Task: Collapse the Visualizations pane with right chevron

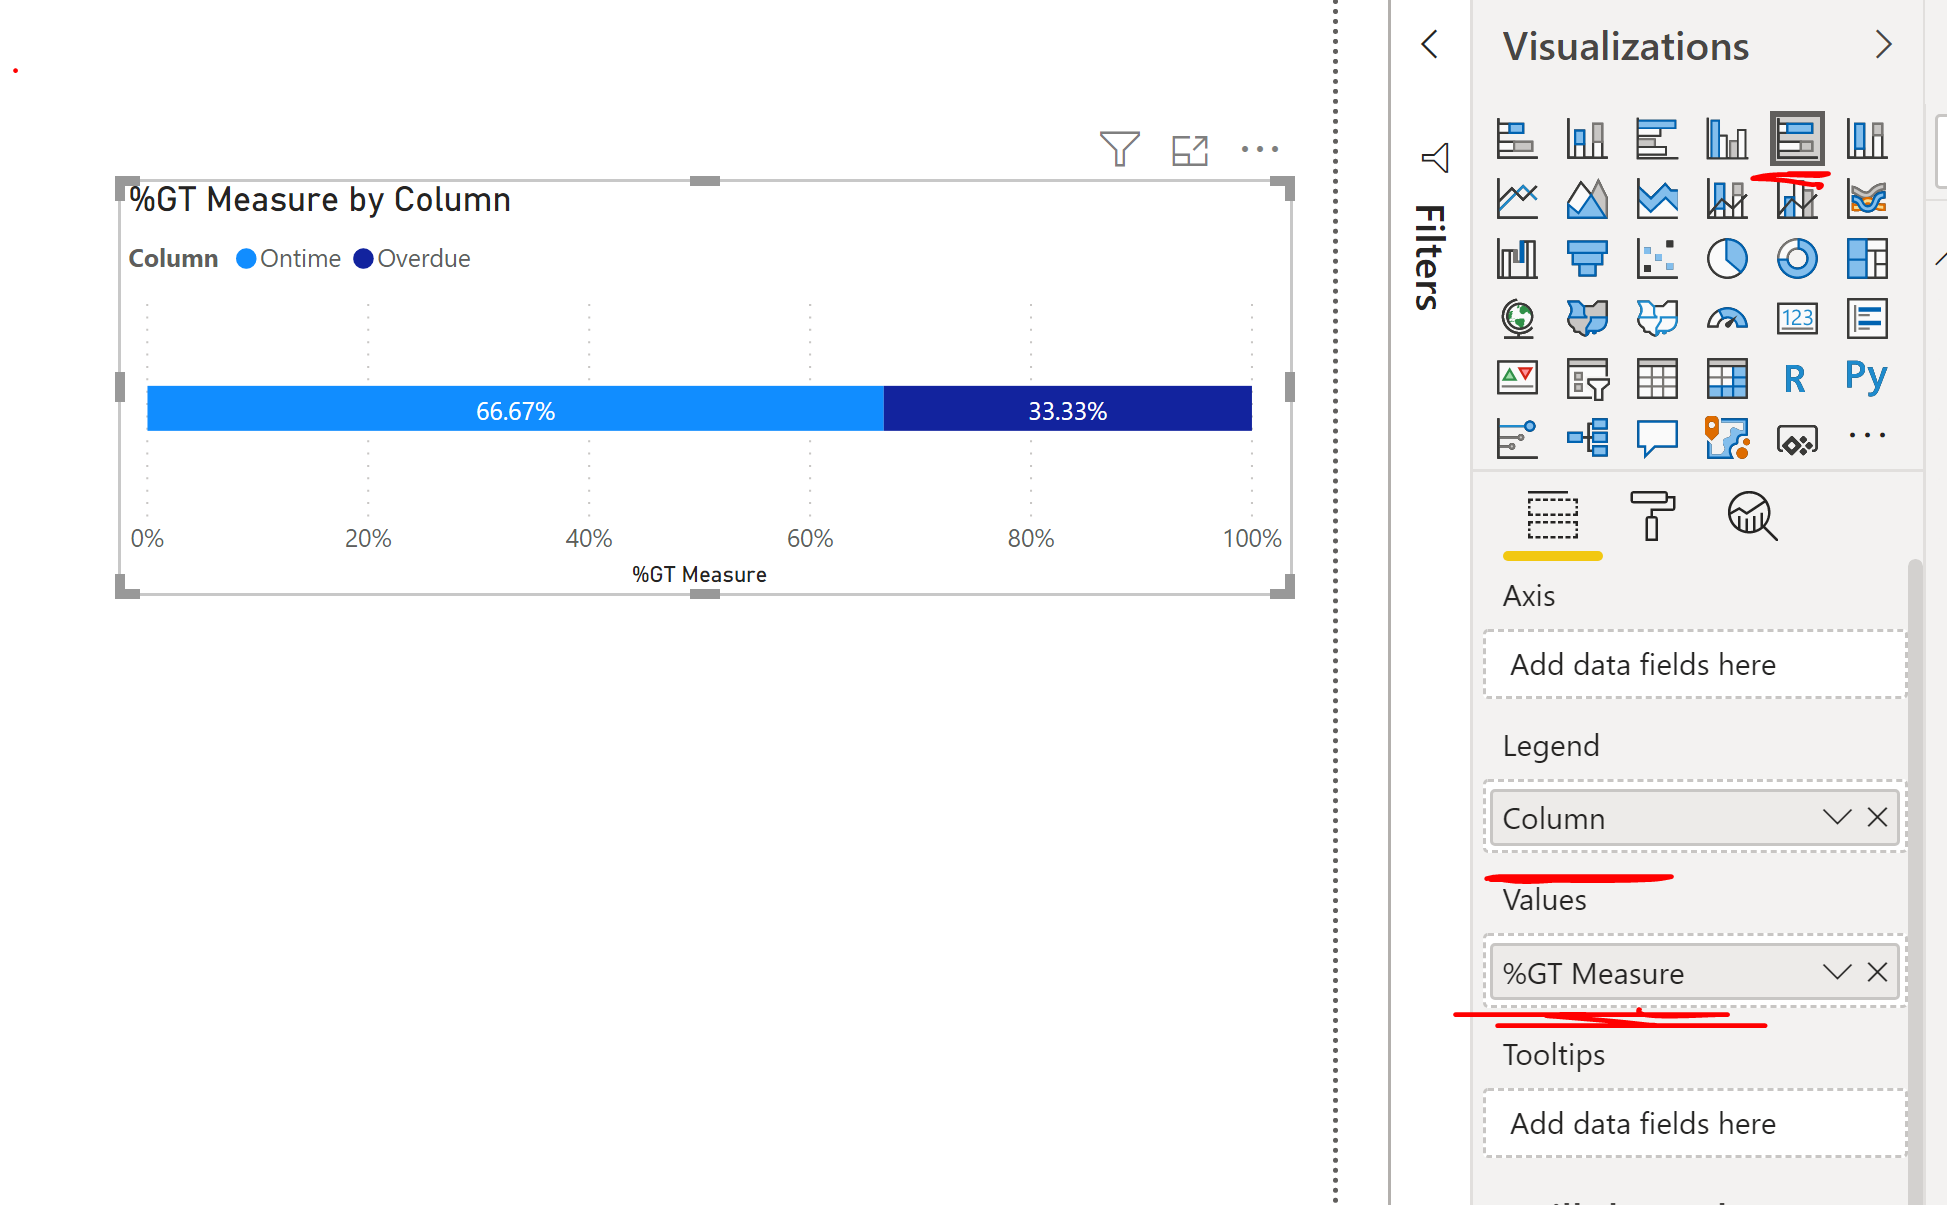Action: pyautogui.click(x=1884, y=45)
